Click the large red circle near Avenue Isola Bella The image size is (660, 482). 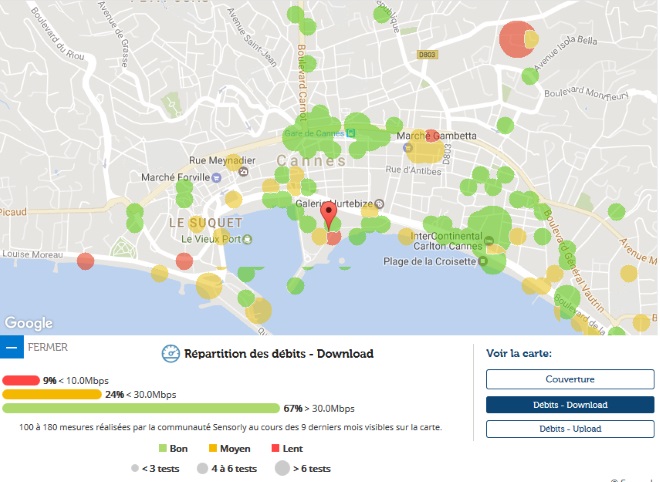(x=516, y=39)
